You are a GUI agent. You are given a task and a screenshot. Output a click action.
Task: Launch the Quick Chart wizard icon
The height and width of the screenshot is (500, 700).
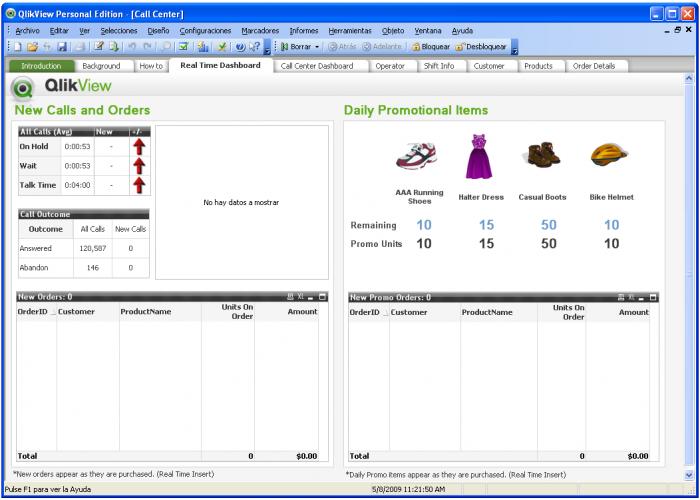pos(203,47)
